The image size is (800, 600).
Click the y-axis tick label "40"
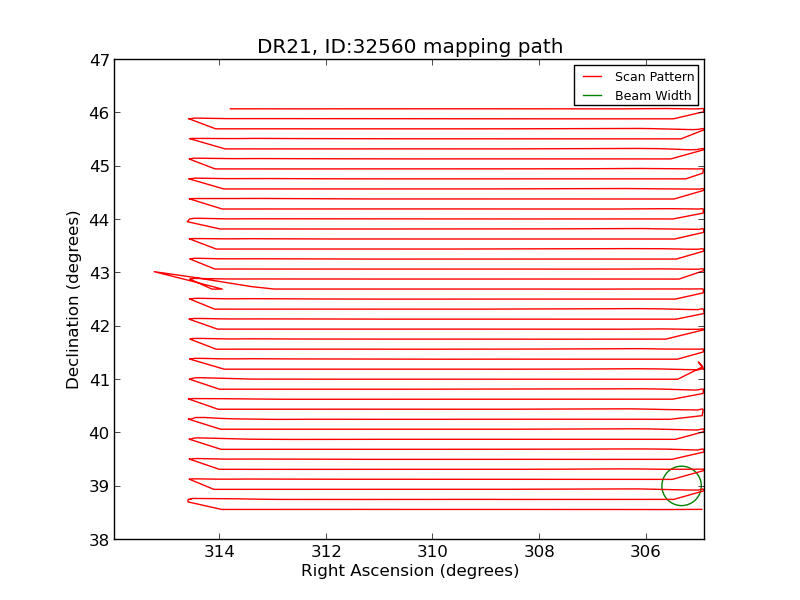coord(99,433)
